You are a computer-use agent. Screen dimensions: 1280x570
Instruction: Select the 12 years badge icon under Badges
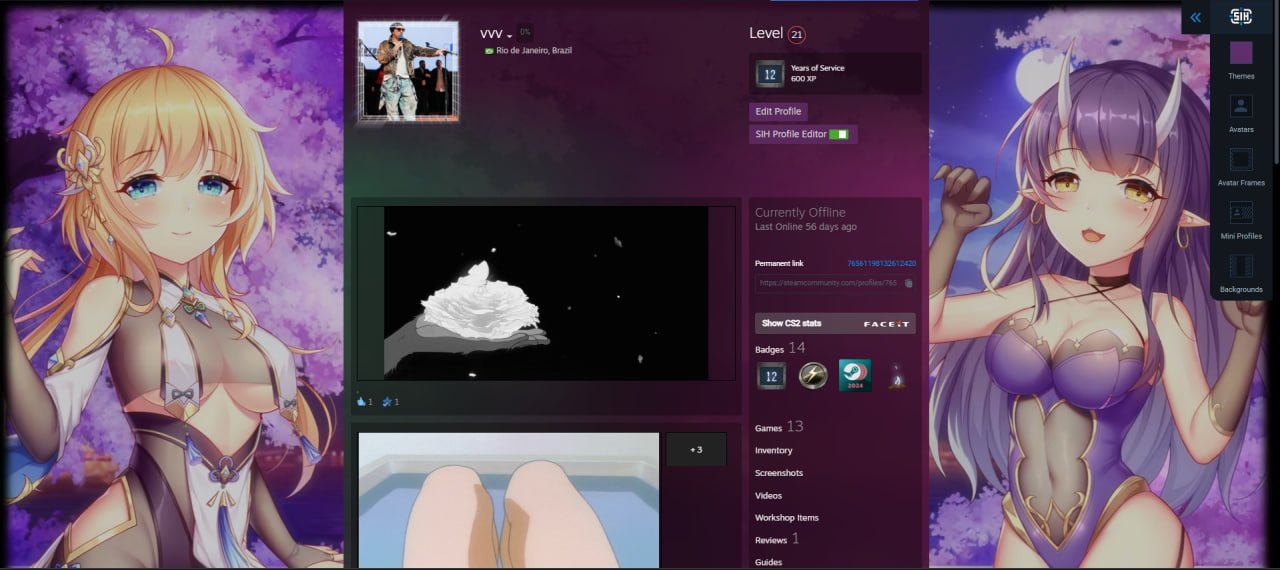coord(771,376)
